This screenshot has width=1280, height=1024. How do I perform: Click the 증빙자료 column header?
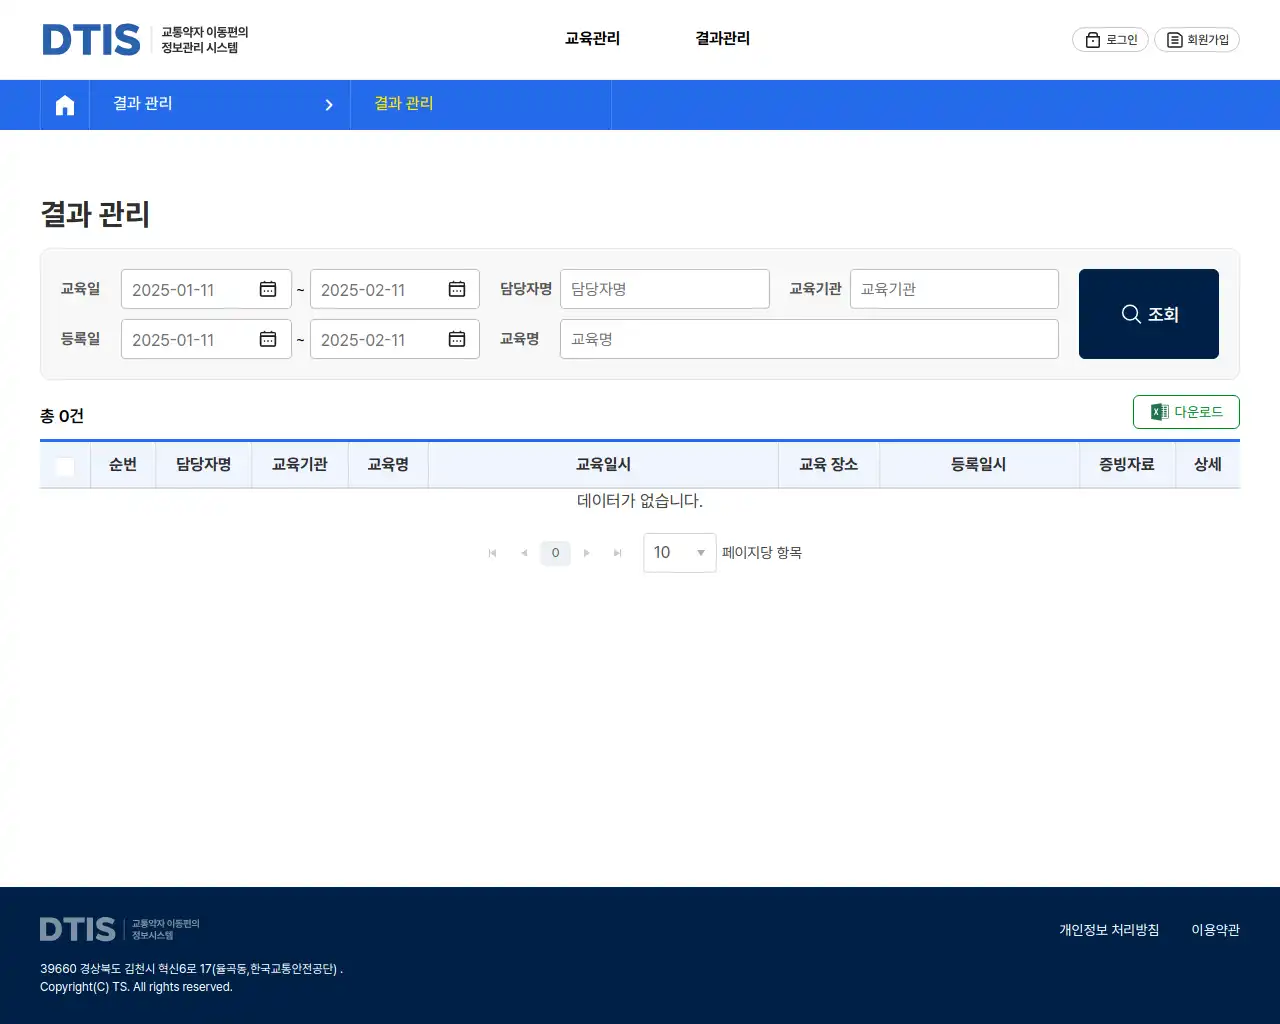tap(1127, 465)
